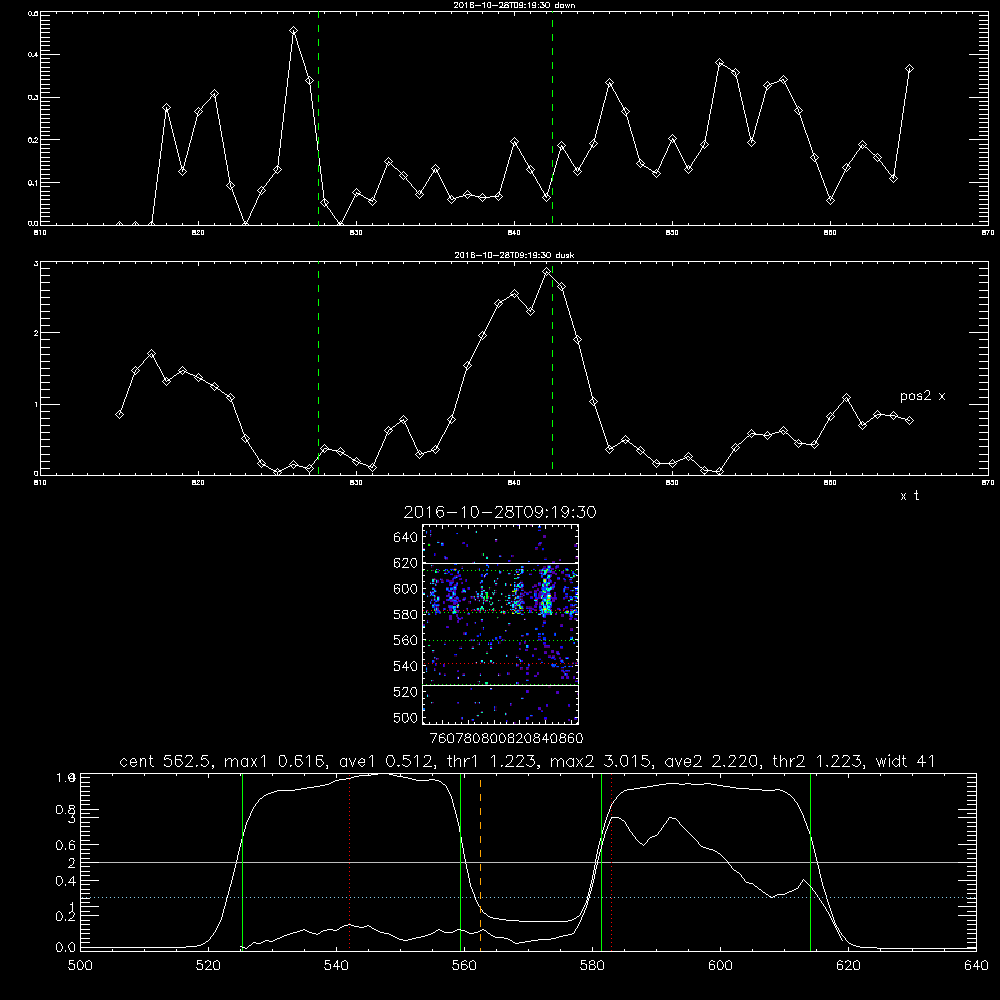Click the 'thr2 1.223' value
The image size is (1000, 1000).
(x=818, y=761)
